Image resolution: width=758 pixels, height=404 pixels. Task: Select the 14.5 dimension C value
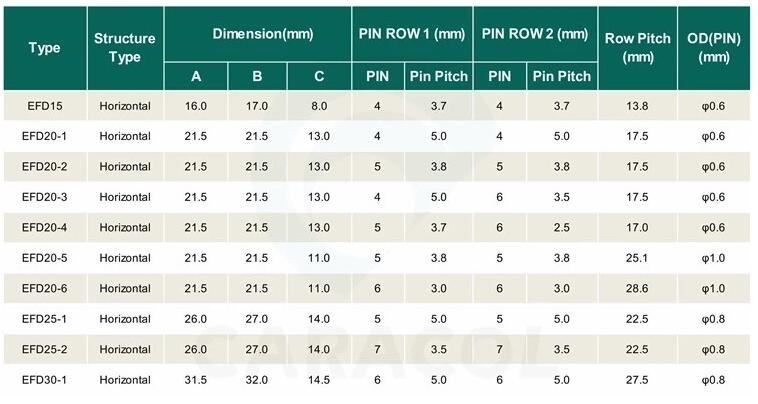[319, 381]
